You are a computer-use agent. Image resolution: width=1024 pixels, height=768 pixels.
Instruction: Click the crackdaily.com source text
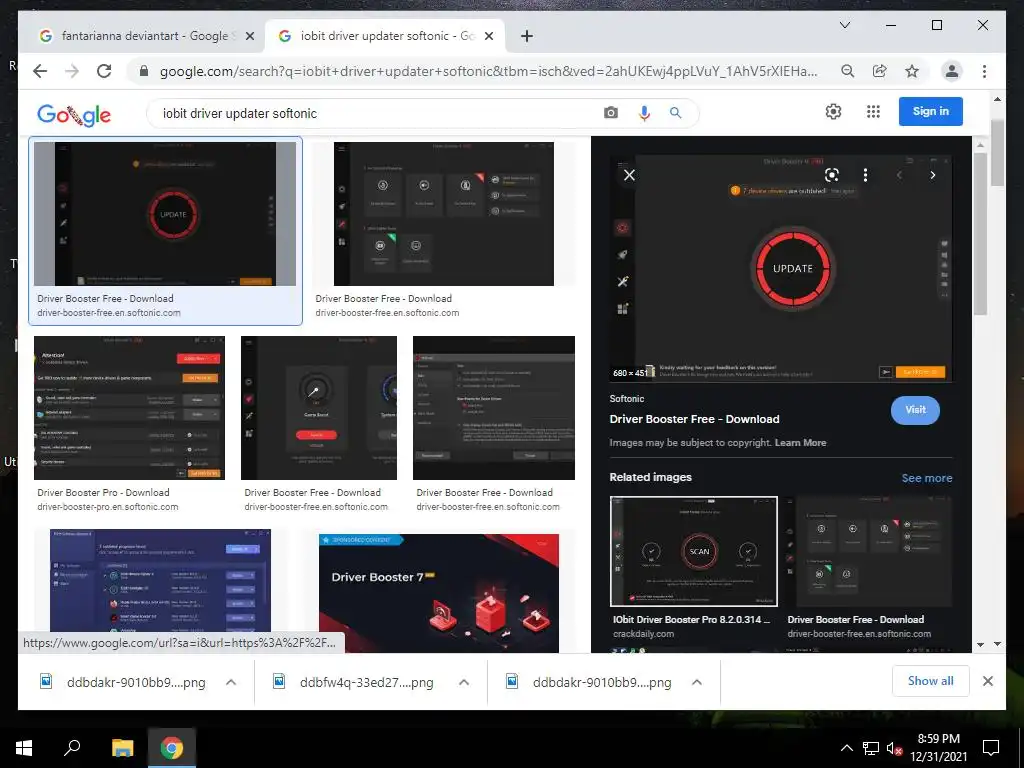643,633
